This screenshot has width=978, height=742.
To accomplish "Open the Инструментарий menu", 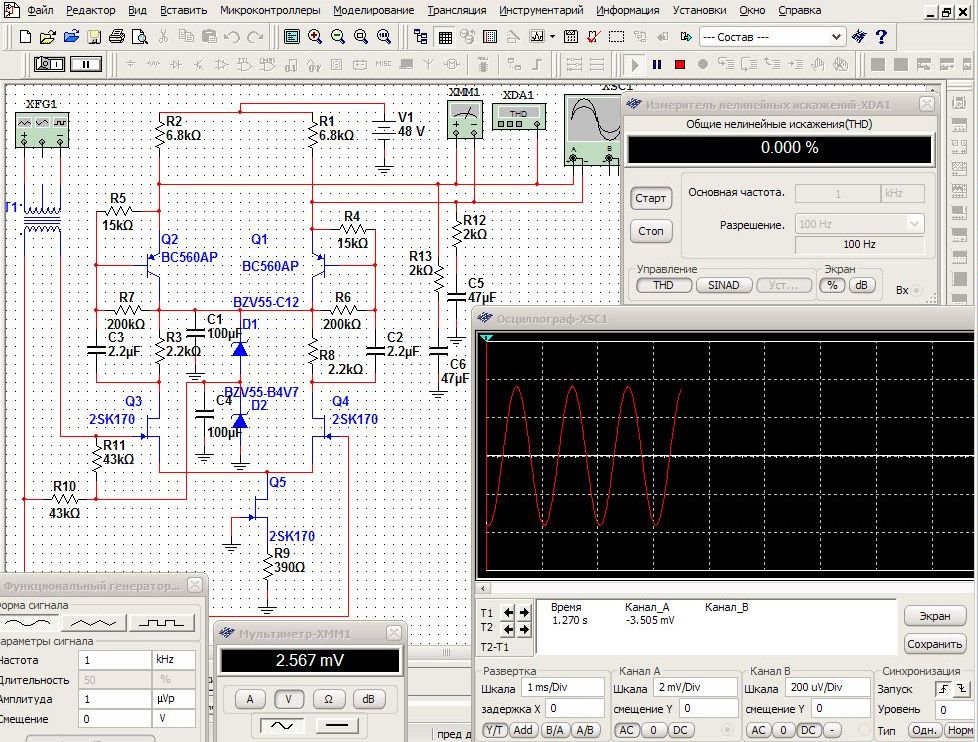I will click(541, 10).
